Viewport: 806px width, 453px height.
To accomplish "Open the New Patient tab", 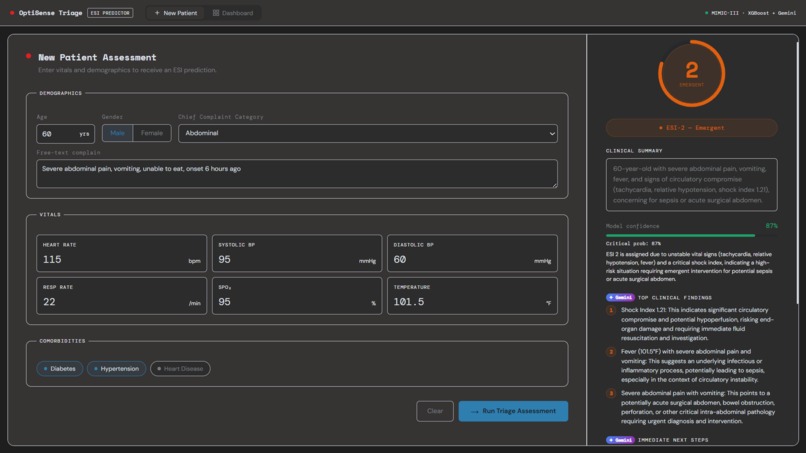I will click(176, 13).
